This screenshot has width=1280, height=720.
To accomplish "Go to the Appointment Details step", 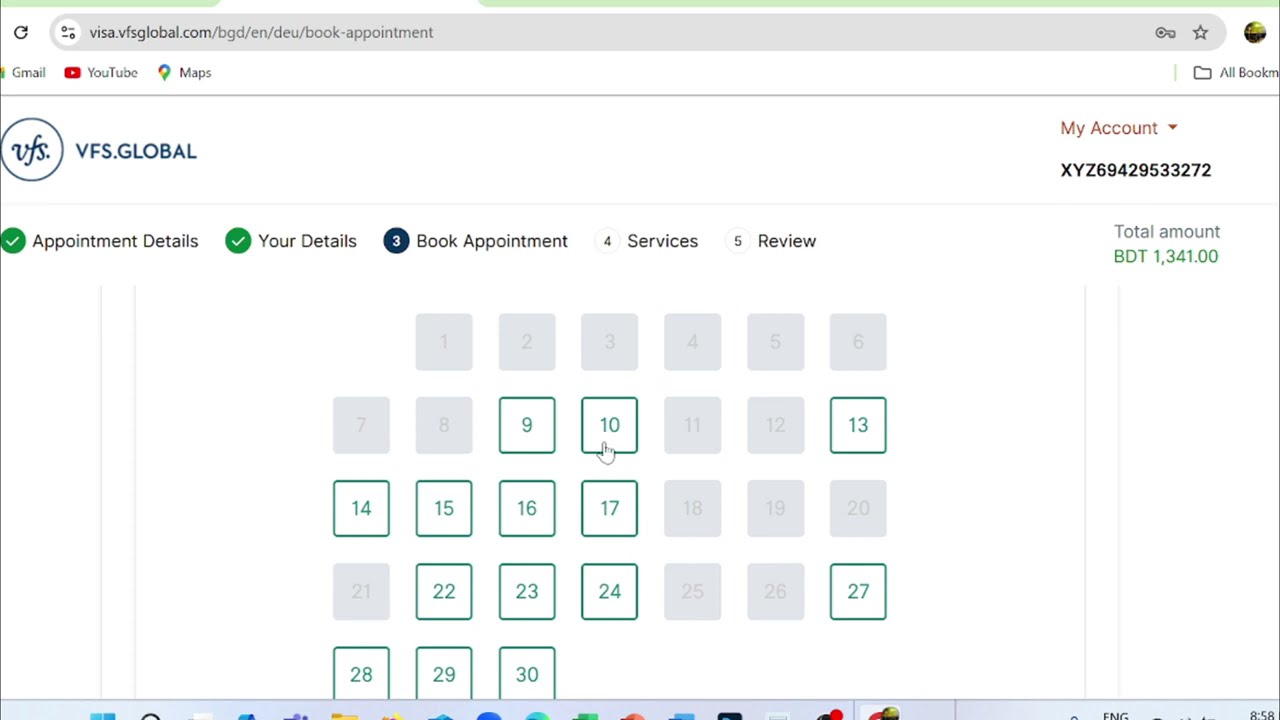I will pos(115,241).
